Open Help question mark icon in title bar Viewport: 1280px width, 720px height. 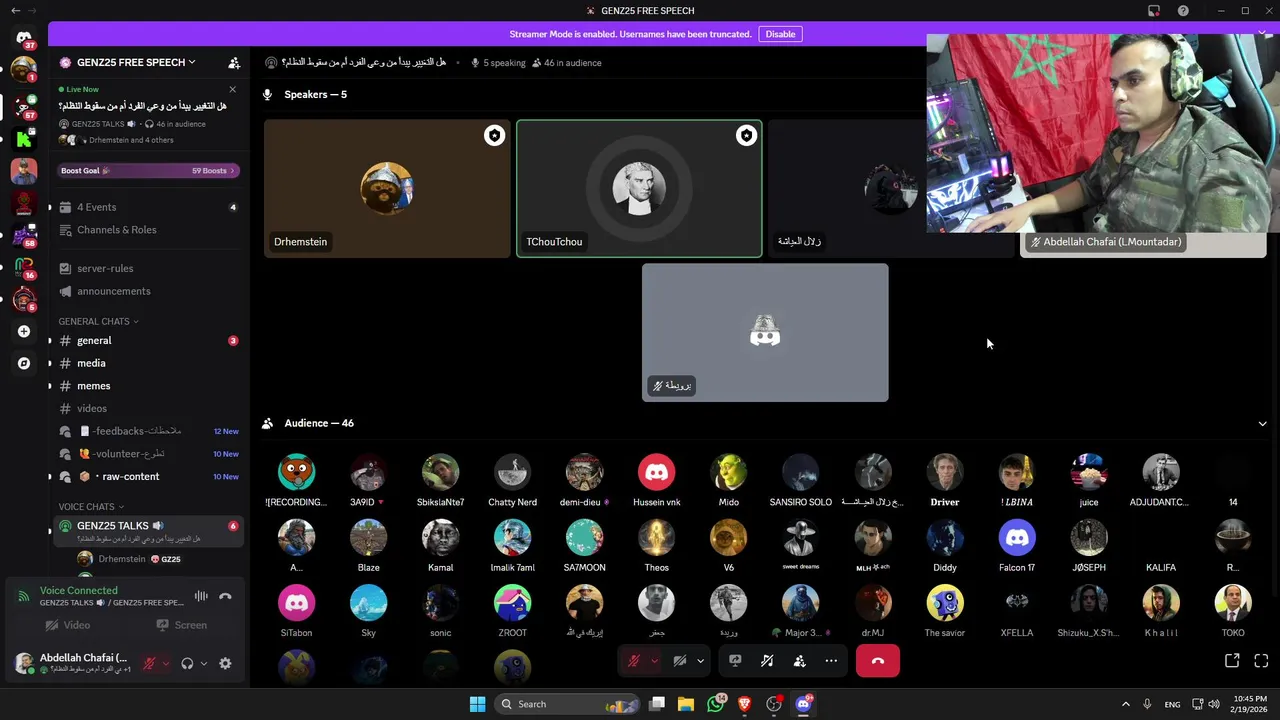tap(1184, 11)
